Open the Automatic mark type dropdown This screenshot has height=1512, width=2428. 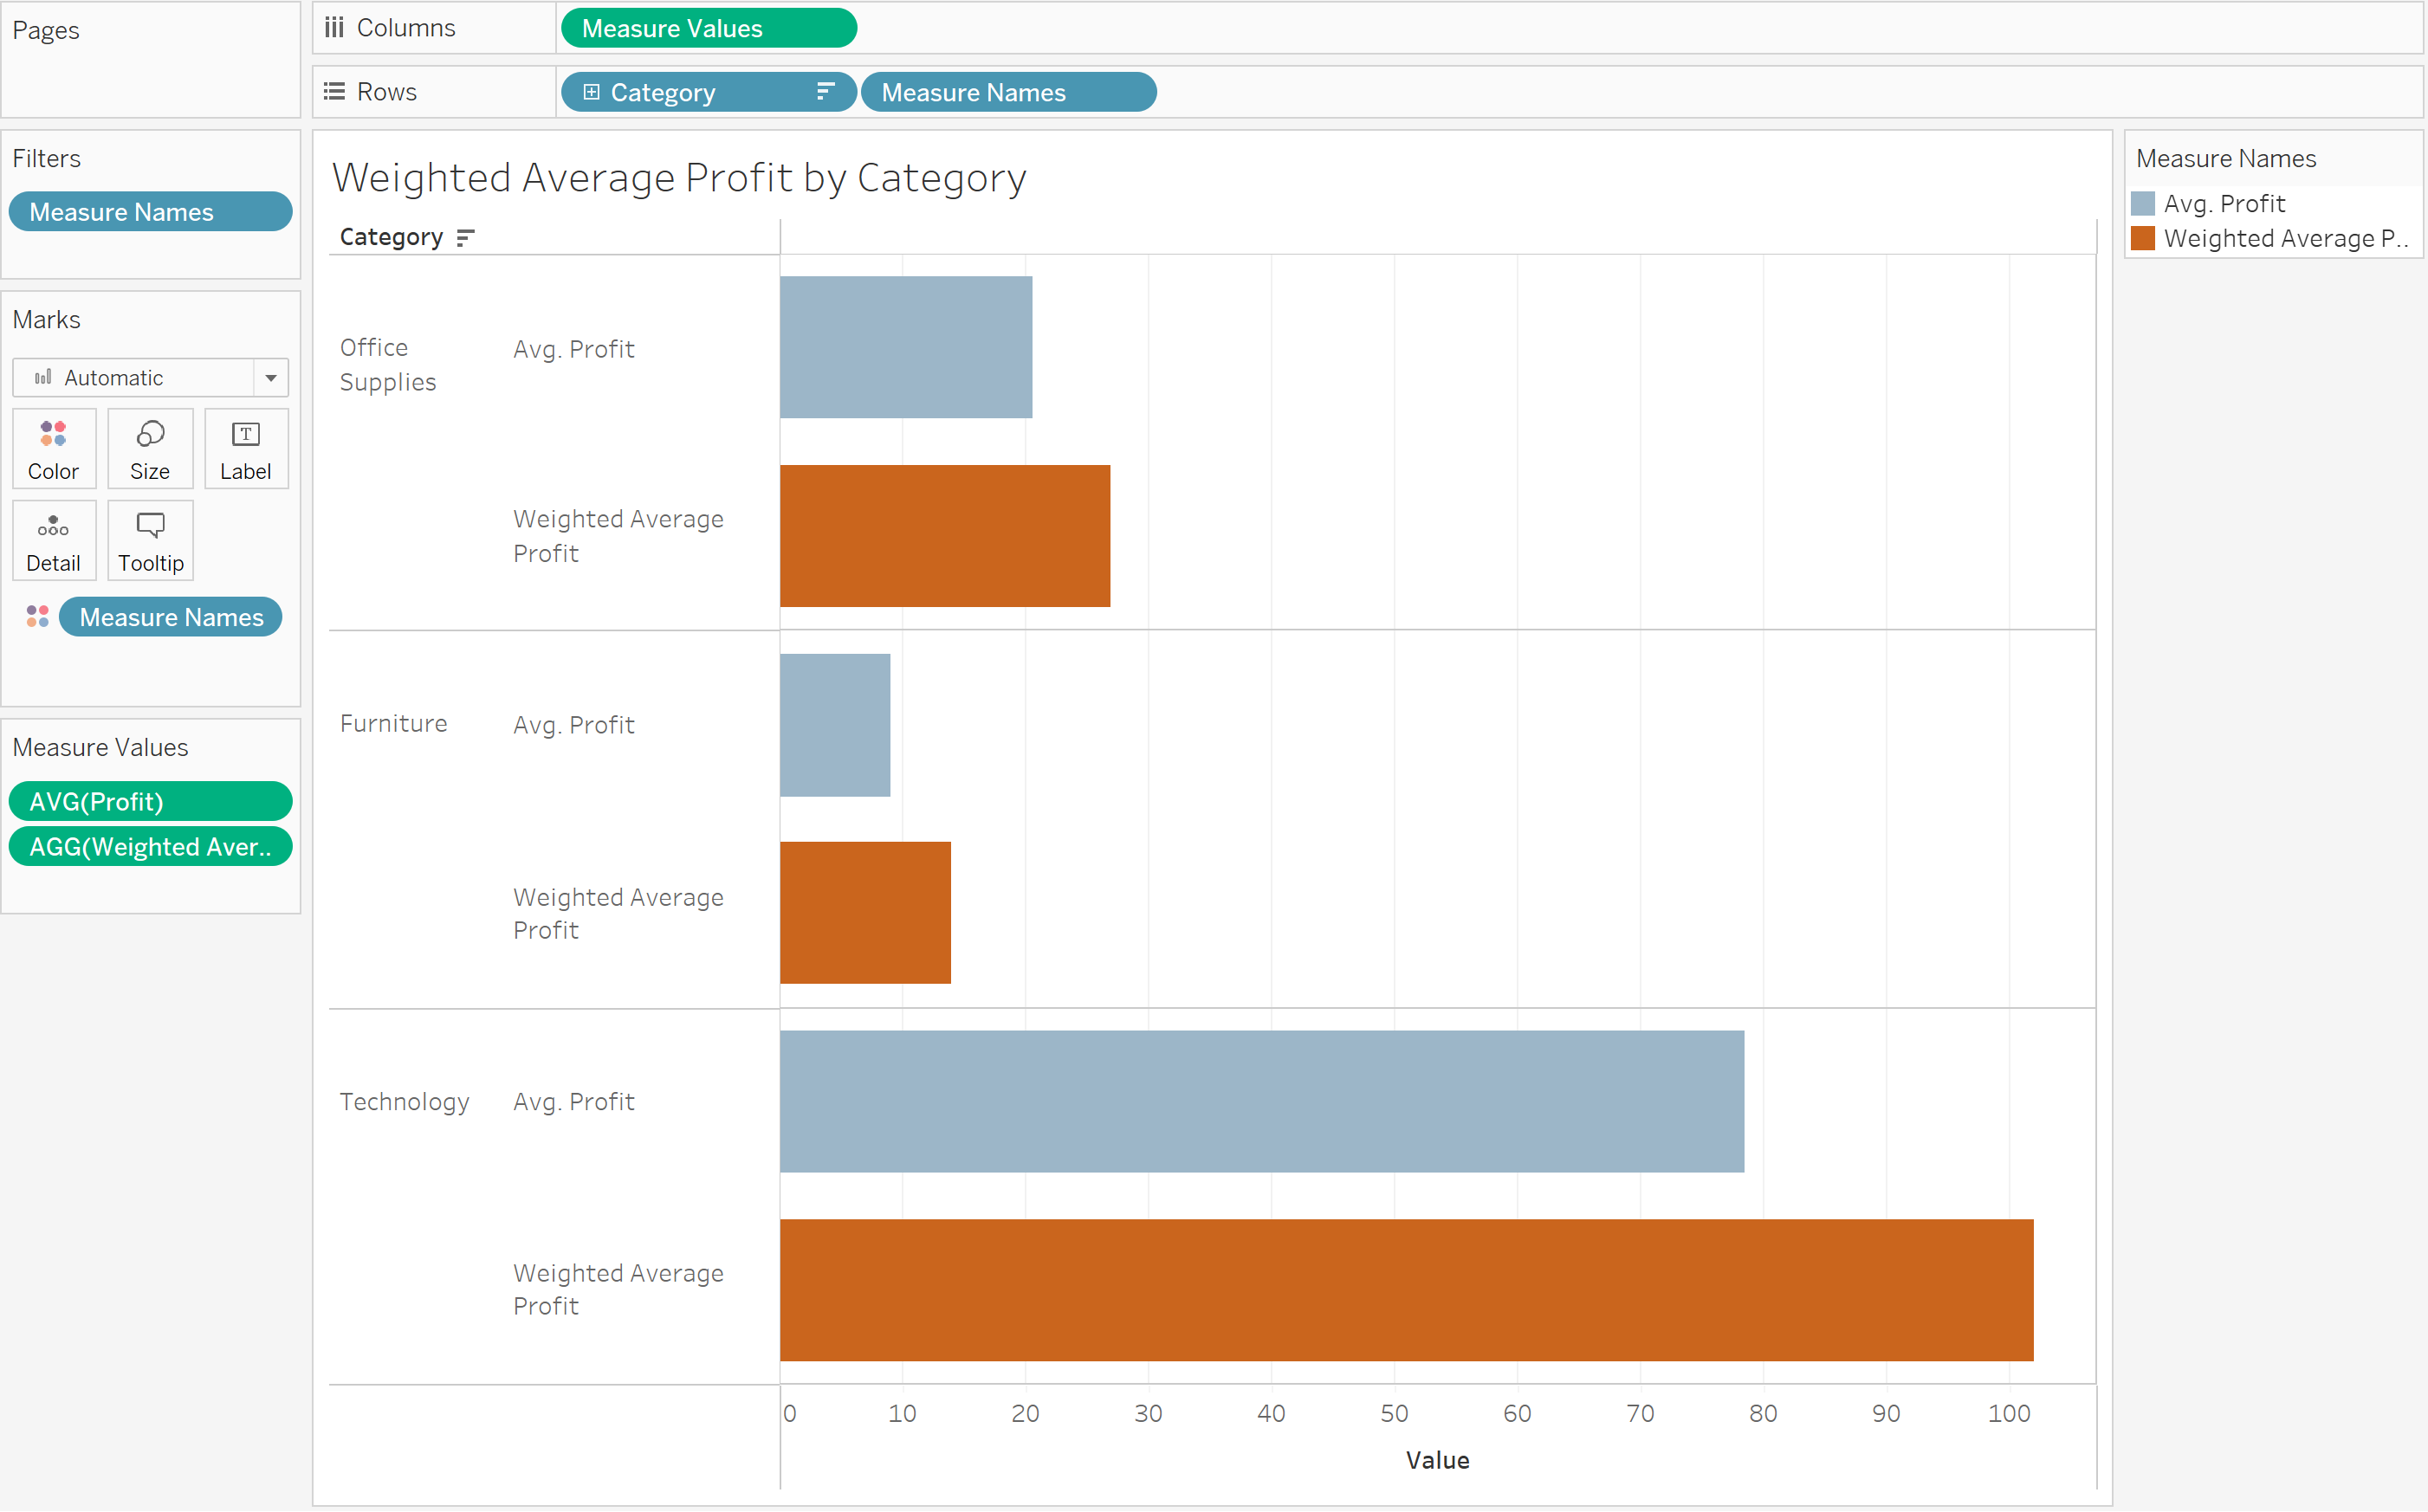(270, 378)
